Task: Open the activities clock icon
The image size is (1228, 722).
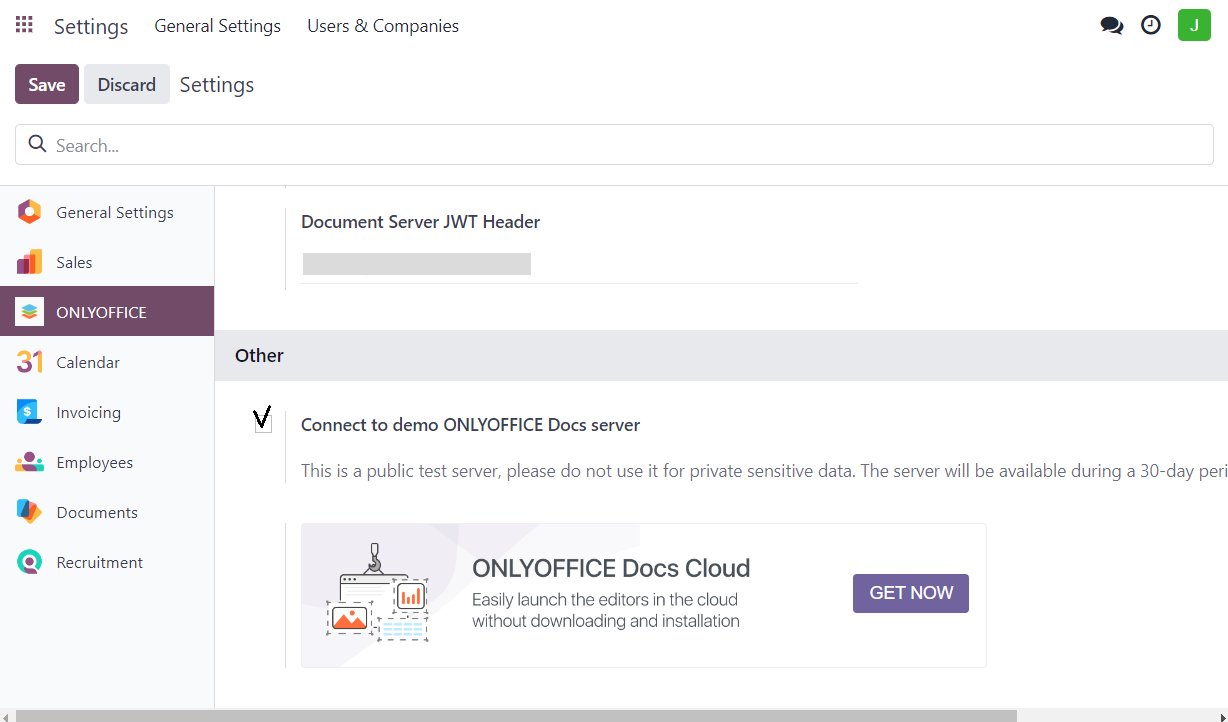Action: click(x=1151, y=26)
